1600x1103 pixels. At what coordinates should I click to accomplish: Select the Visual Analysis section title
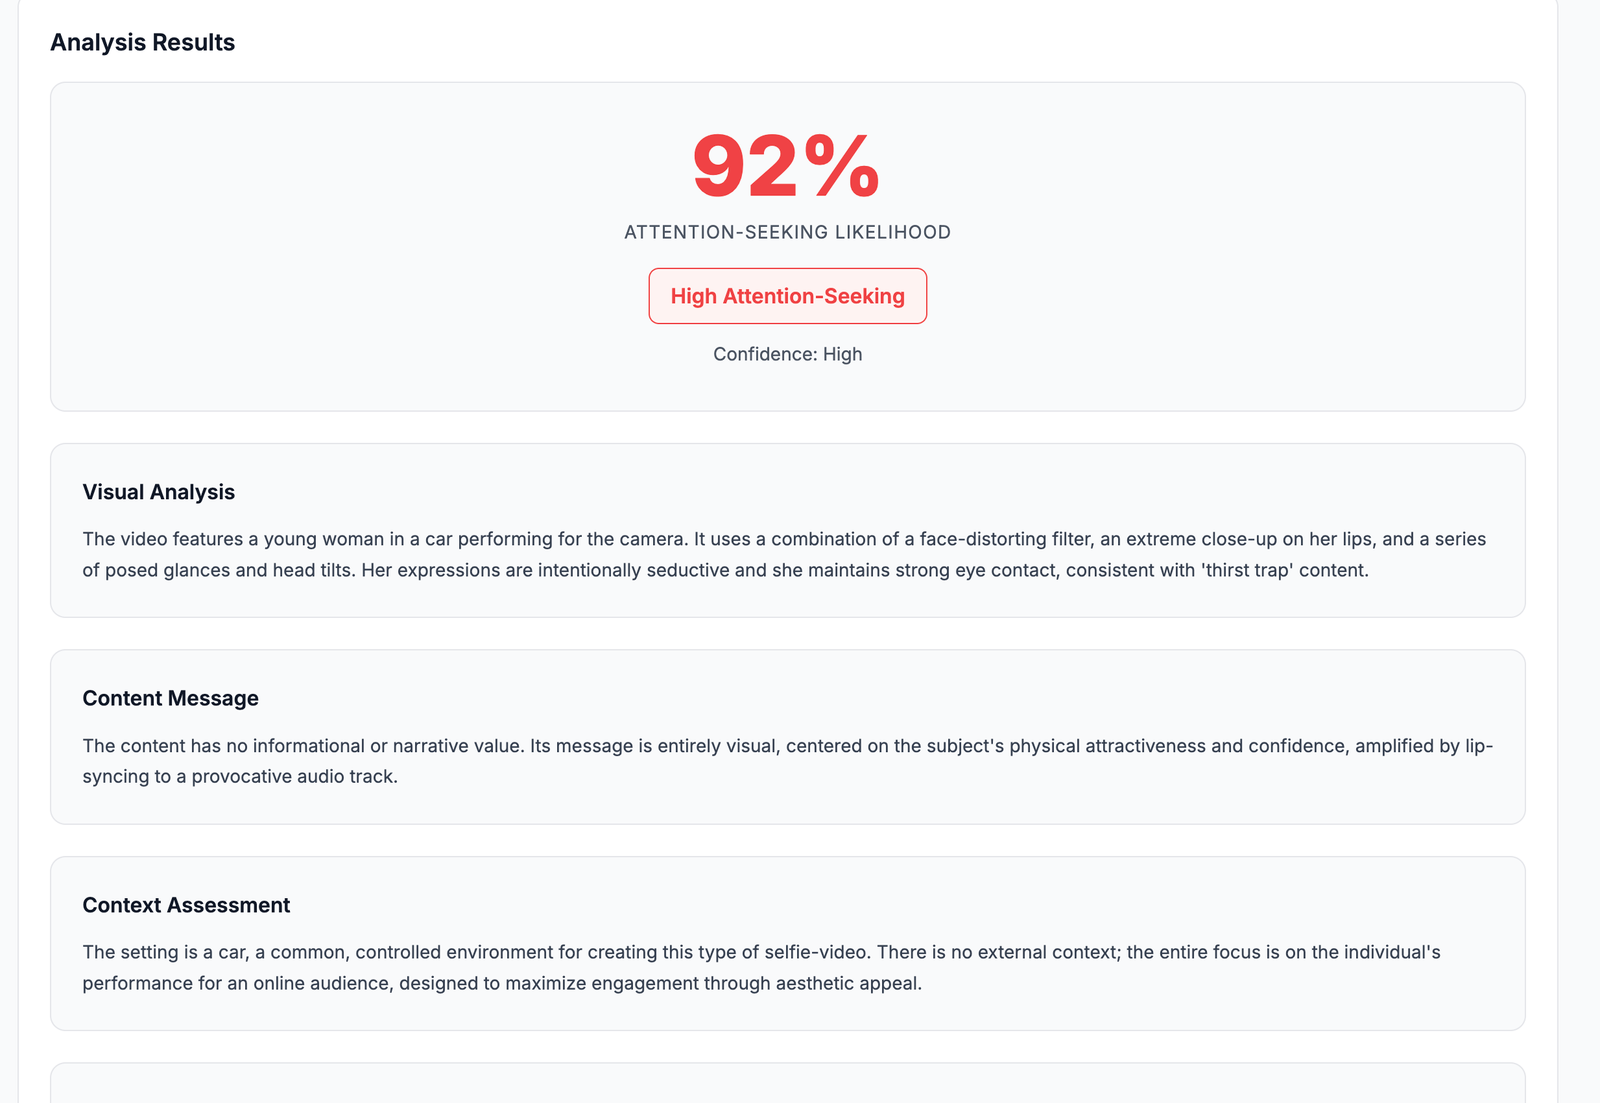point(158,492)
